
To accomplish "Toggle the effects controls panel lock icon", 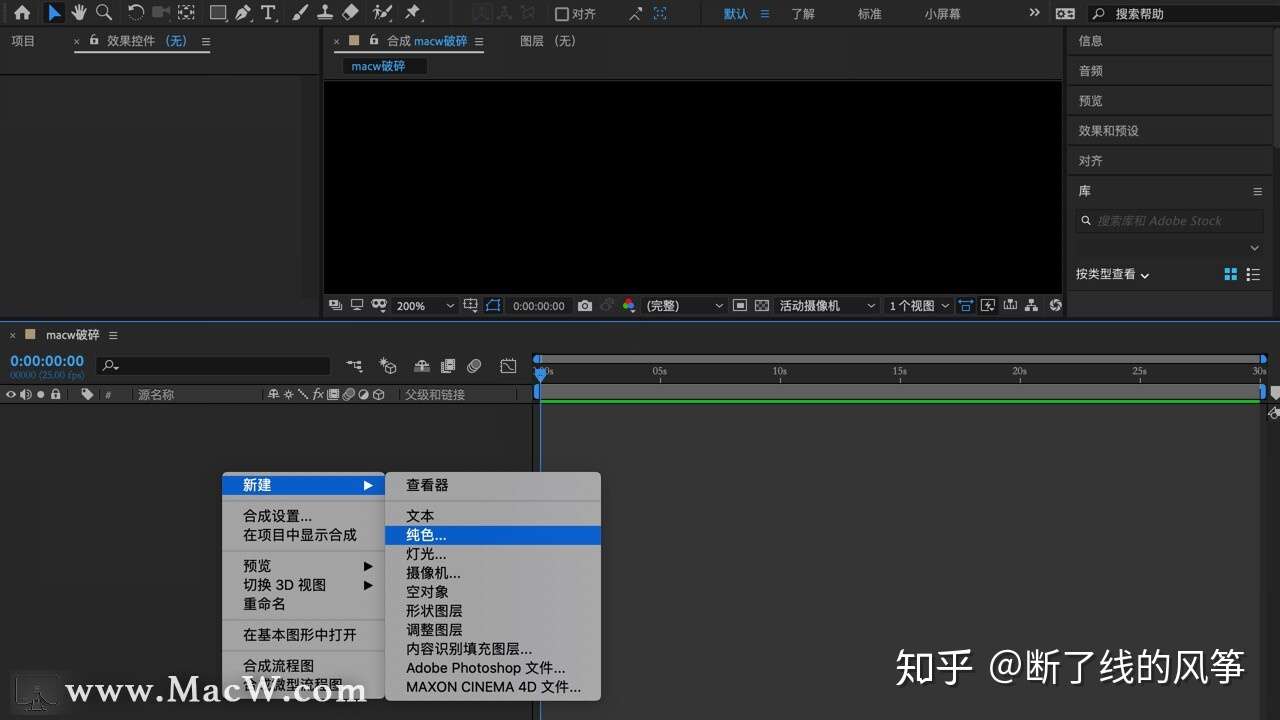I will pos(94,41).
